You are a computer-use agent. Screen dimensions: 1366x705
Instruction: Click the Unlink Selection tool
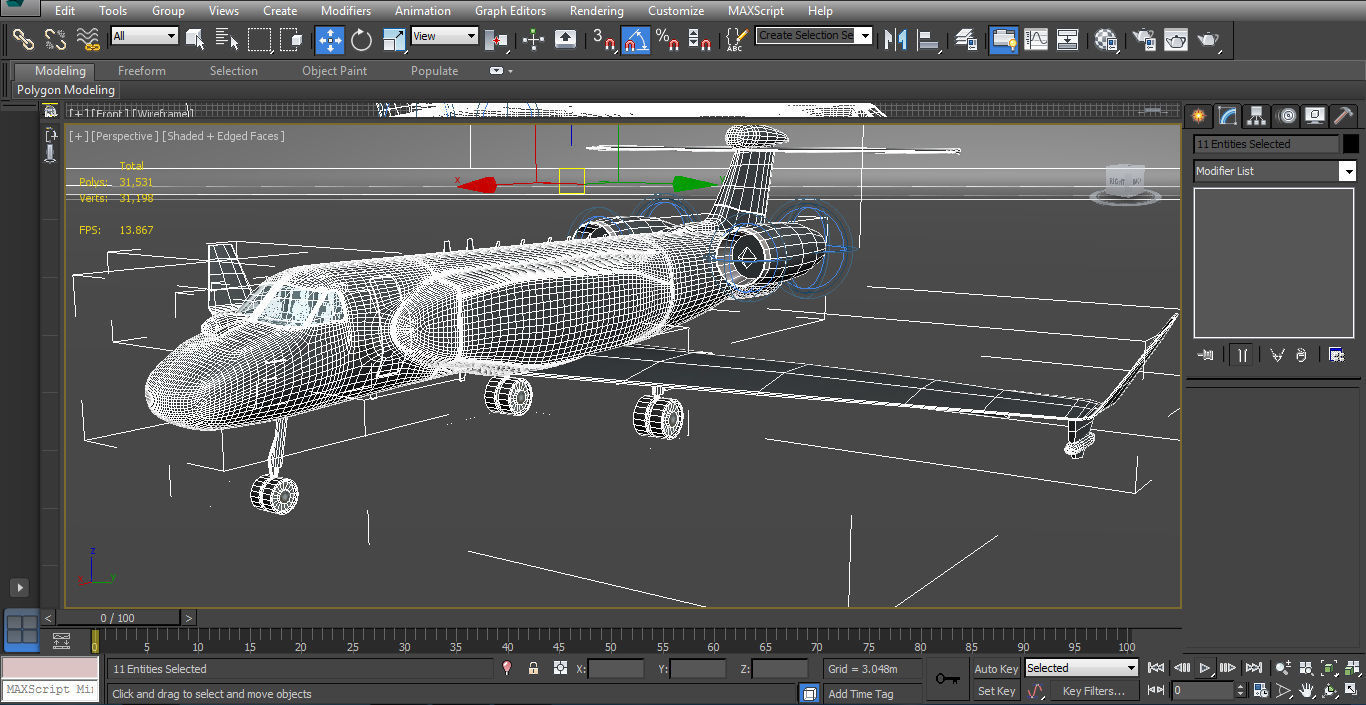pos(56,40)
